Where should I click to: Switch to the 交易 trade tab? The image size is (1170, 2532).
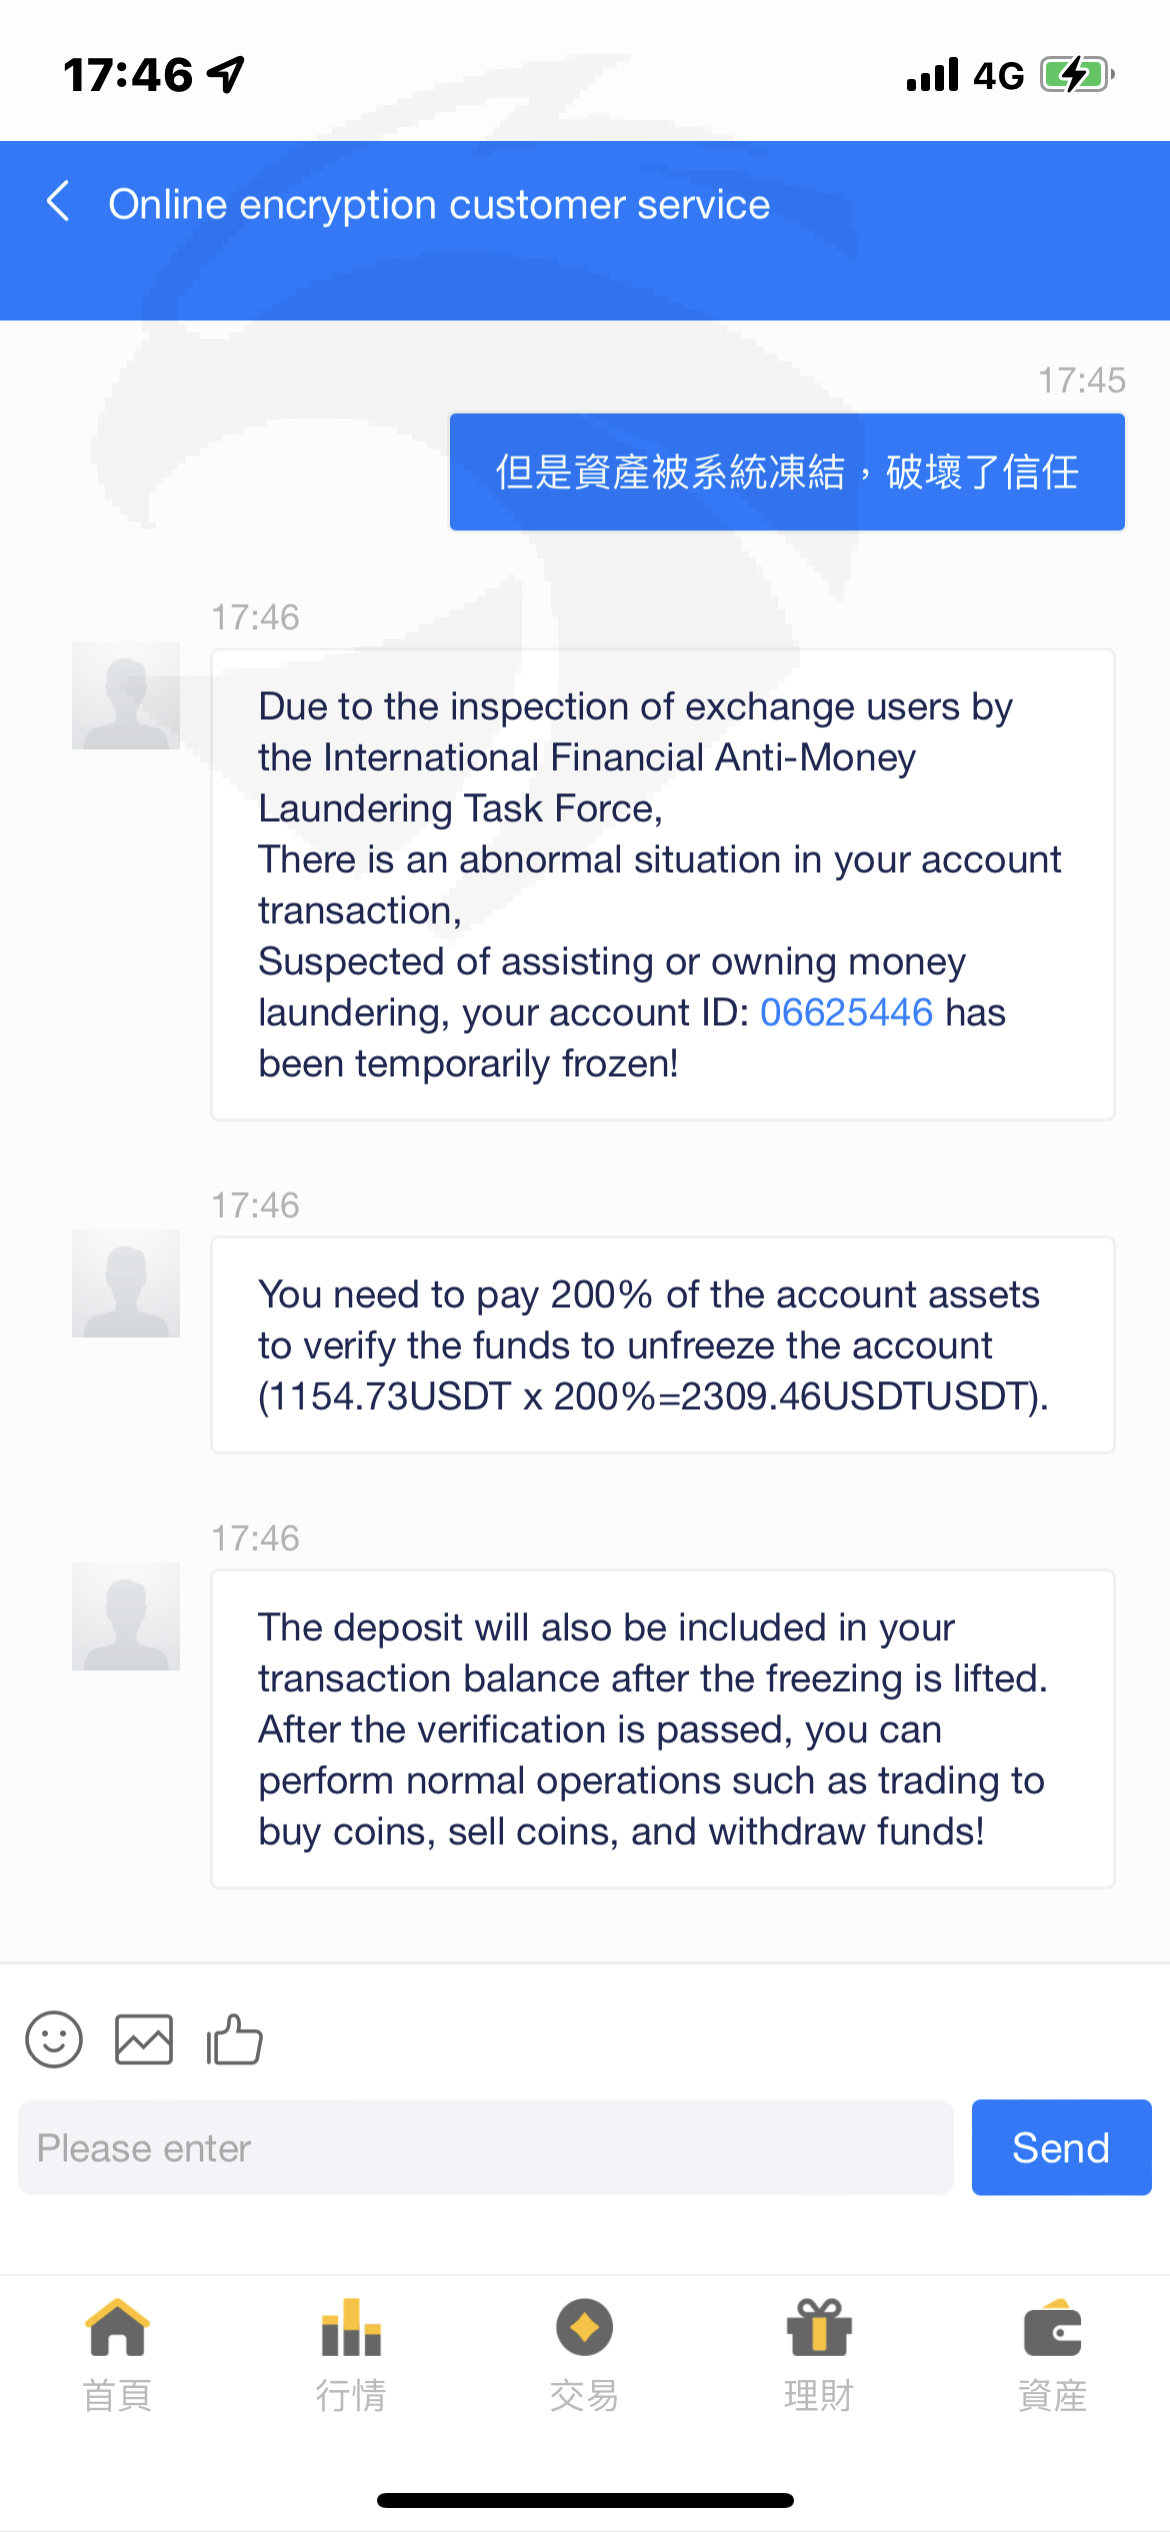coord(585,2354)
